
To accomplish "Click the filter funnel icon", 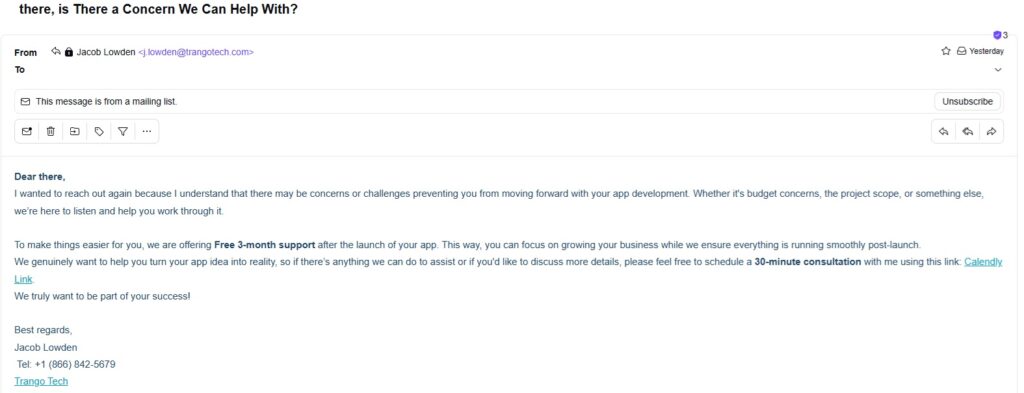I will [x=123, y=131].
